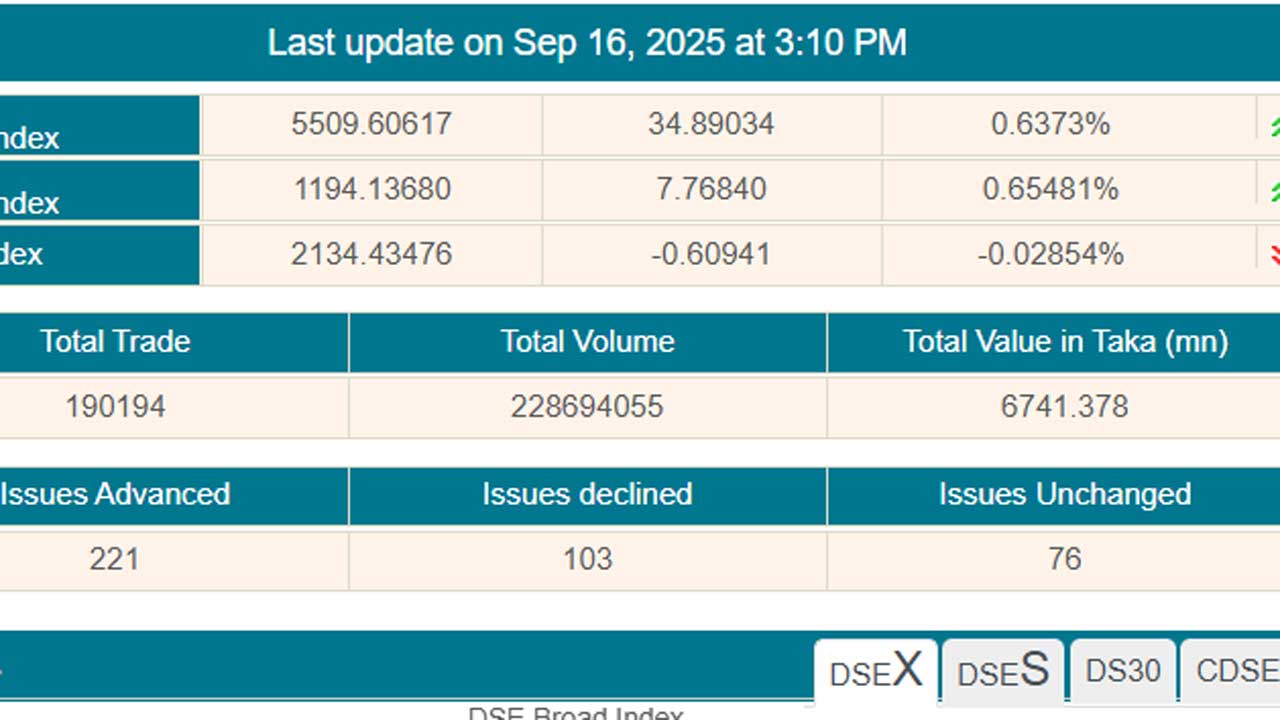Screen dimensions: 1280x720
Task: Click the green up arrow beside 0.6373%
Action: click(1272, 126)
